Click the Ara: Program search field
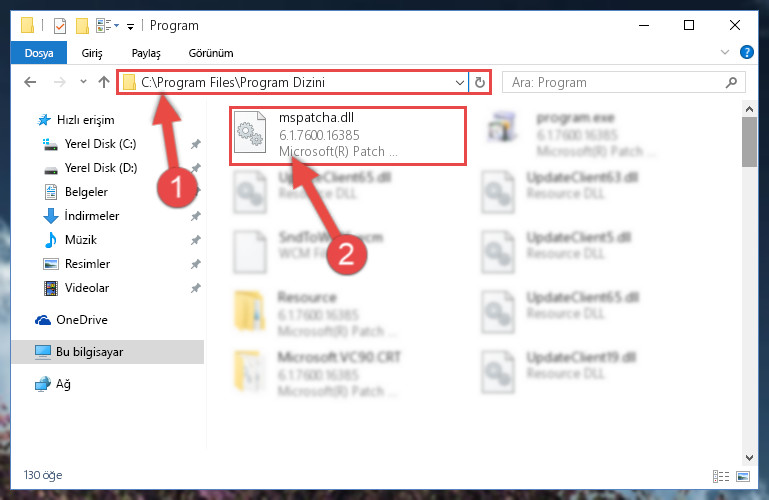The image size is (769, 500). 617,82
